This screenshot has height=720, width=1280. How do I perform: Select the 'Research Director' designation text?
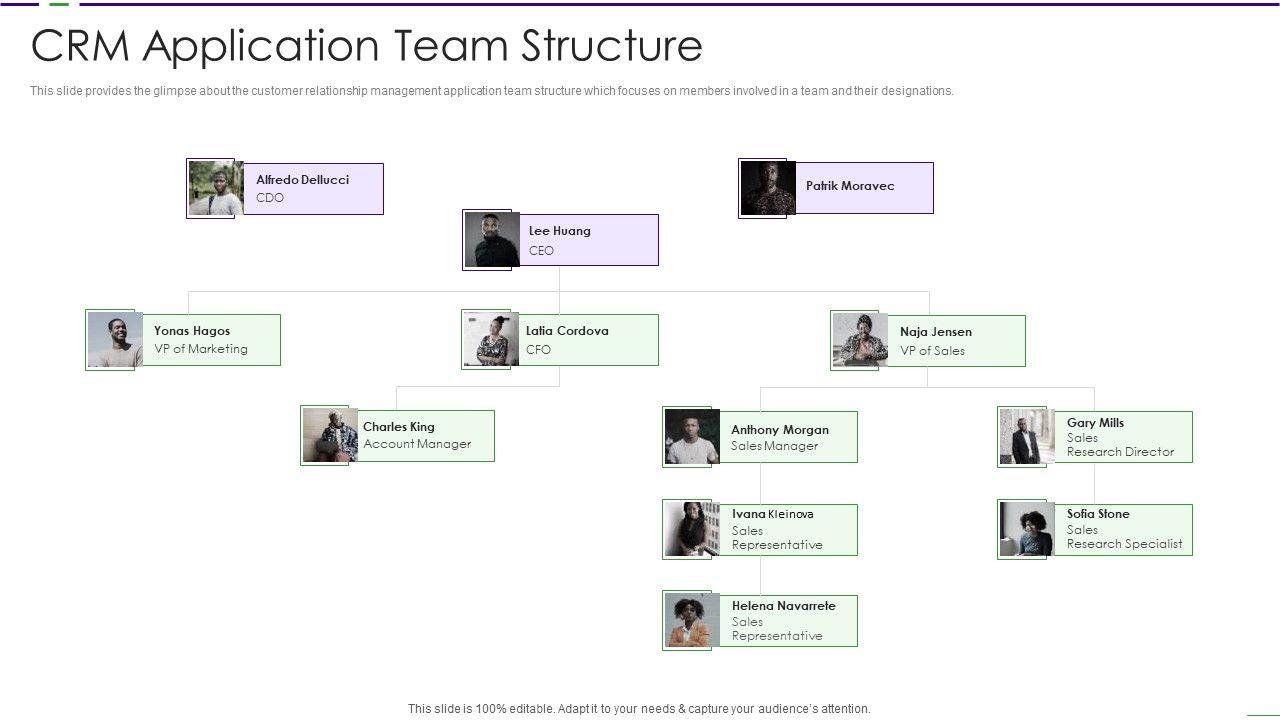(x=1121, y=452)
